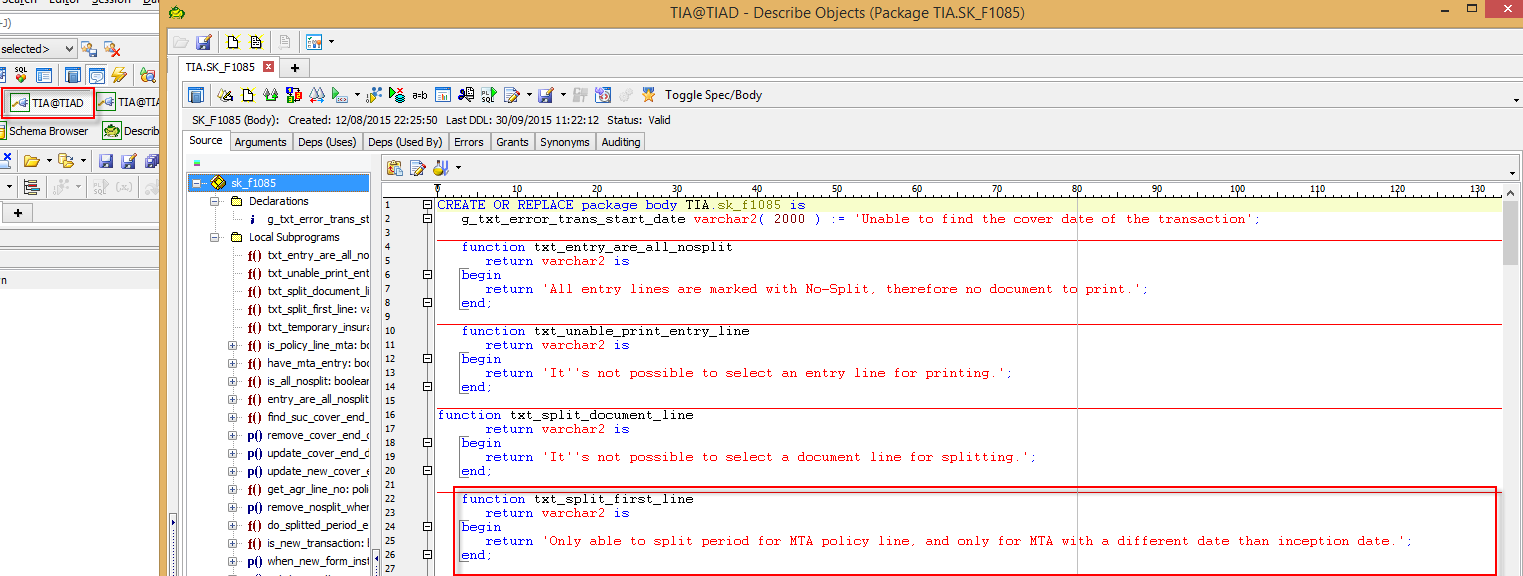The image size is (1523, 576).
Task: Click the Save icon in Describe Objects toolbar
Action: [x=203, y=42]
